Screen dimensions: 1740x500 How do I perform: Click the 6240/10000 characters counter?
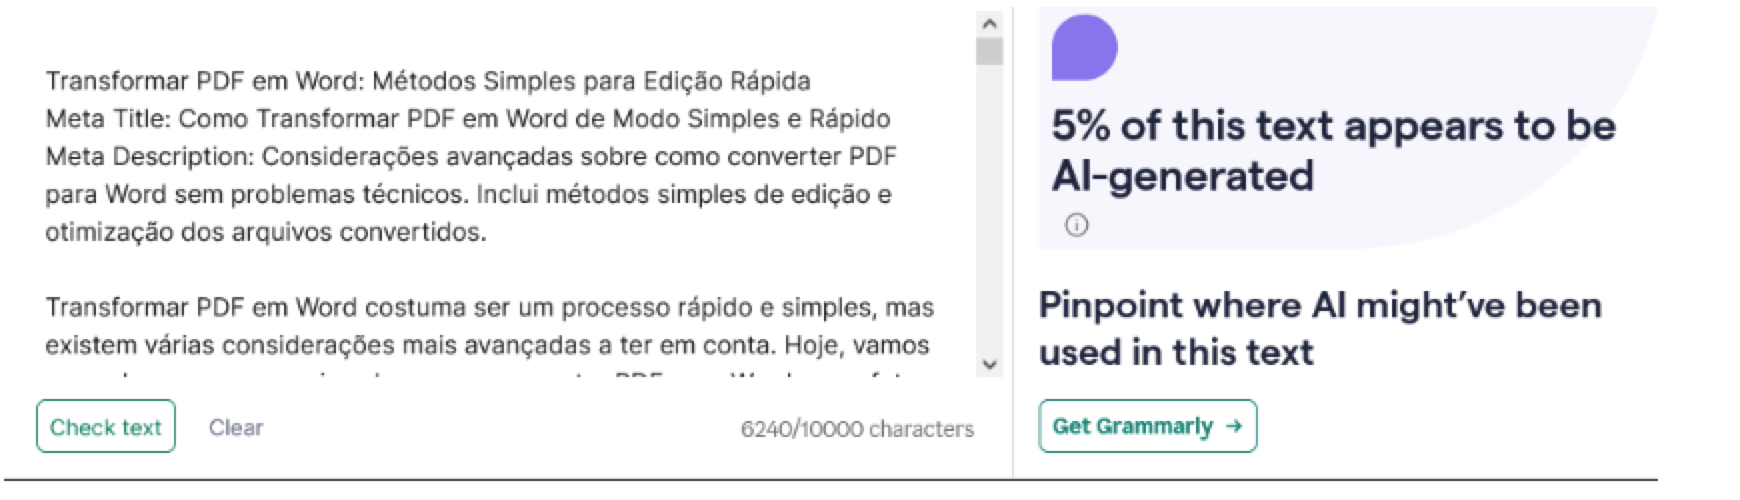[x=857, y=429]
